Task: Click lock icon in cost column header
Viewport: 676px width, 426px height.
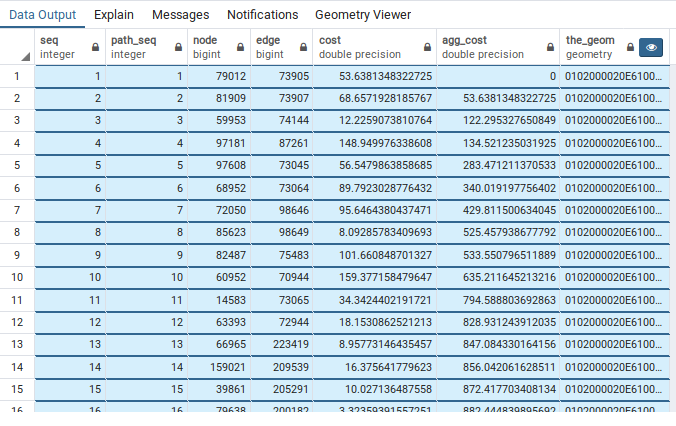Action: point(427,47)
